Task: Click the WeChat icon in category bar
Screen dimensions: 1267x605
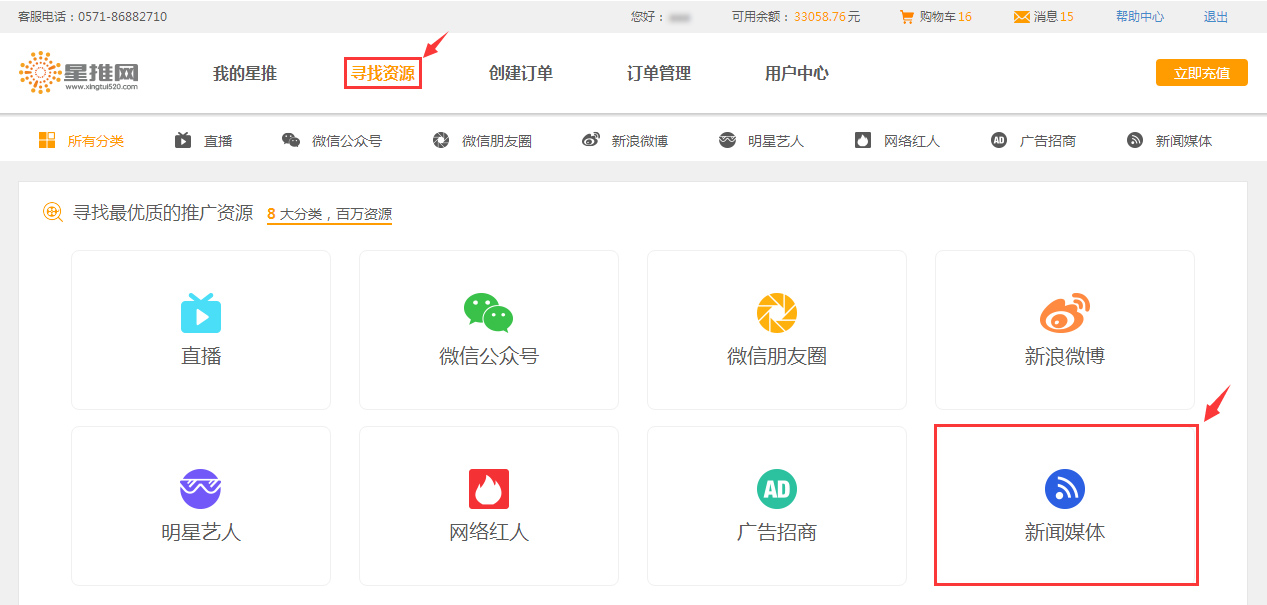Action: tap(291, 140)
